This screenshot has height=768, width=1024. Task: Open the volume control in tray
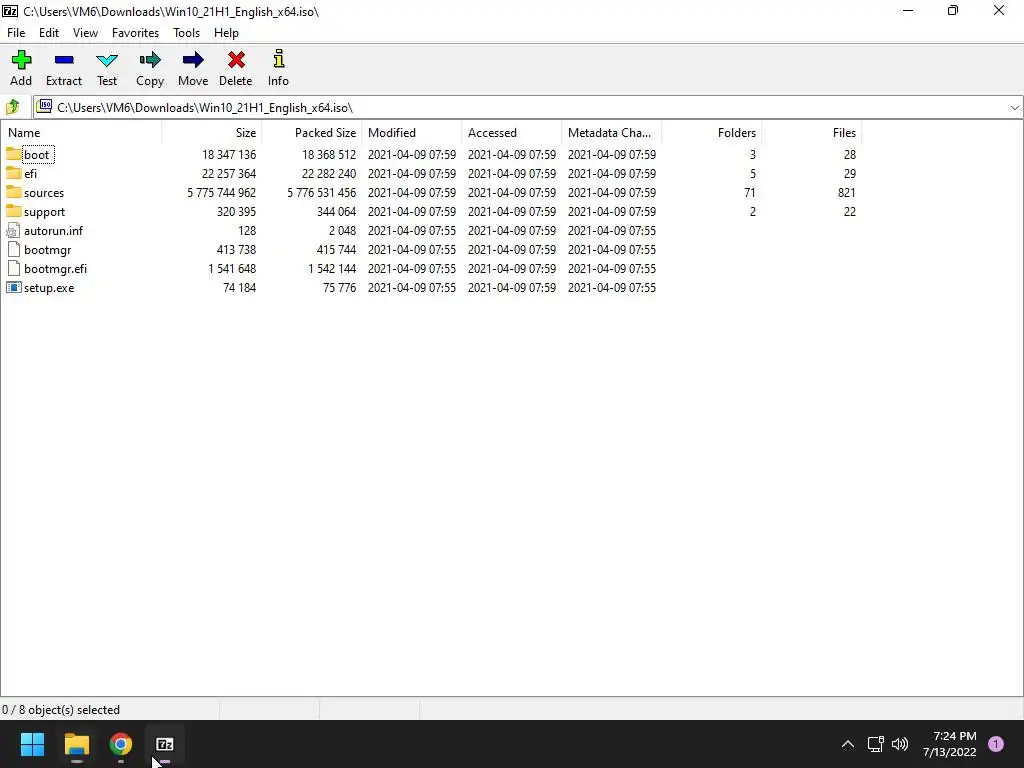coord(900,744)
